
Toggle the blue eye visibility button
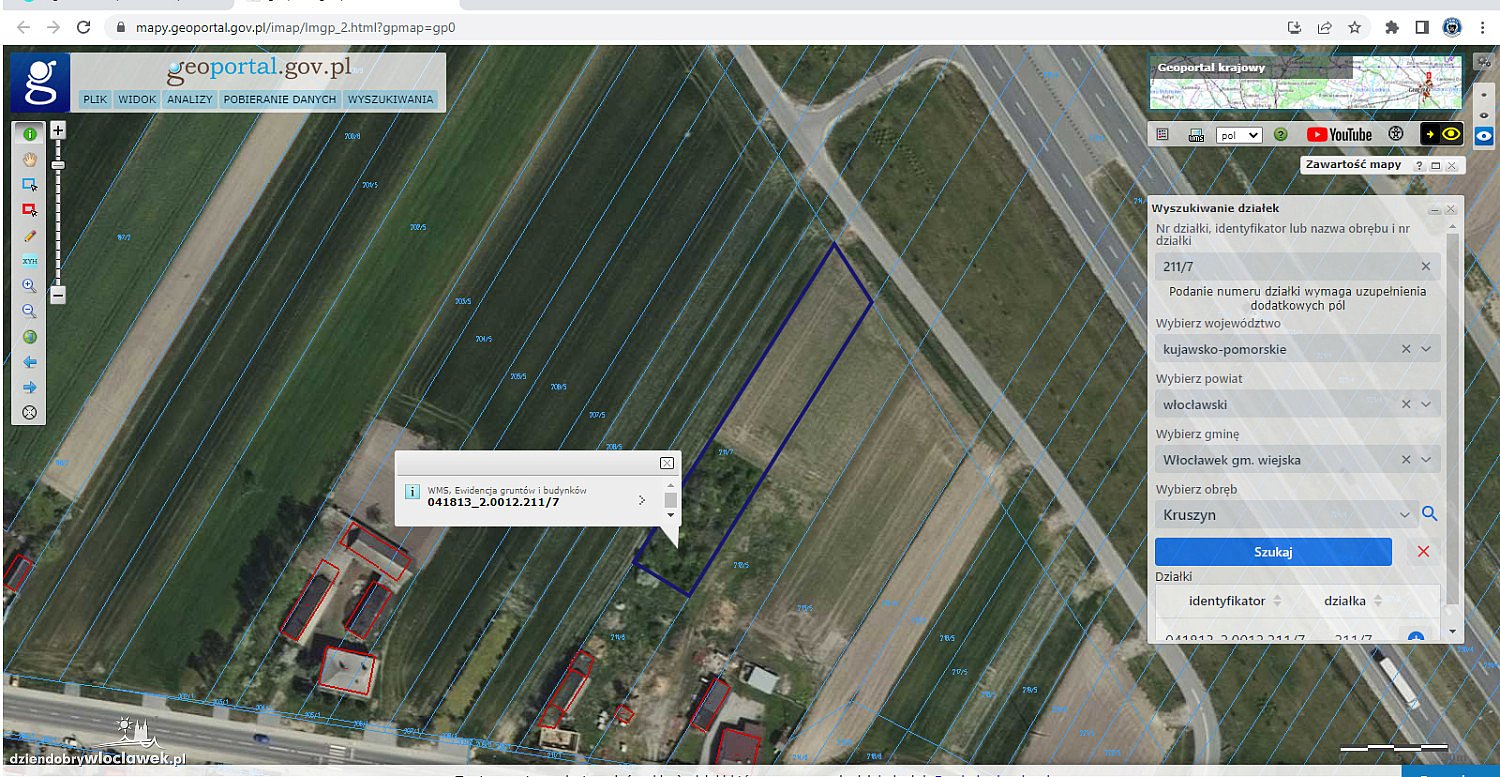[x=1484, y=139]
